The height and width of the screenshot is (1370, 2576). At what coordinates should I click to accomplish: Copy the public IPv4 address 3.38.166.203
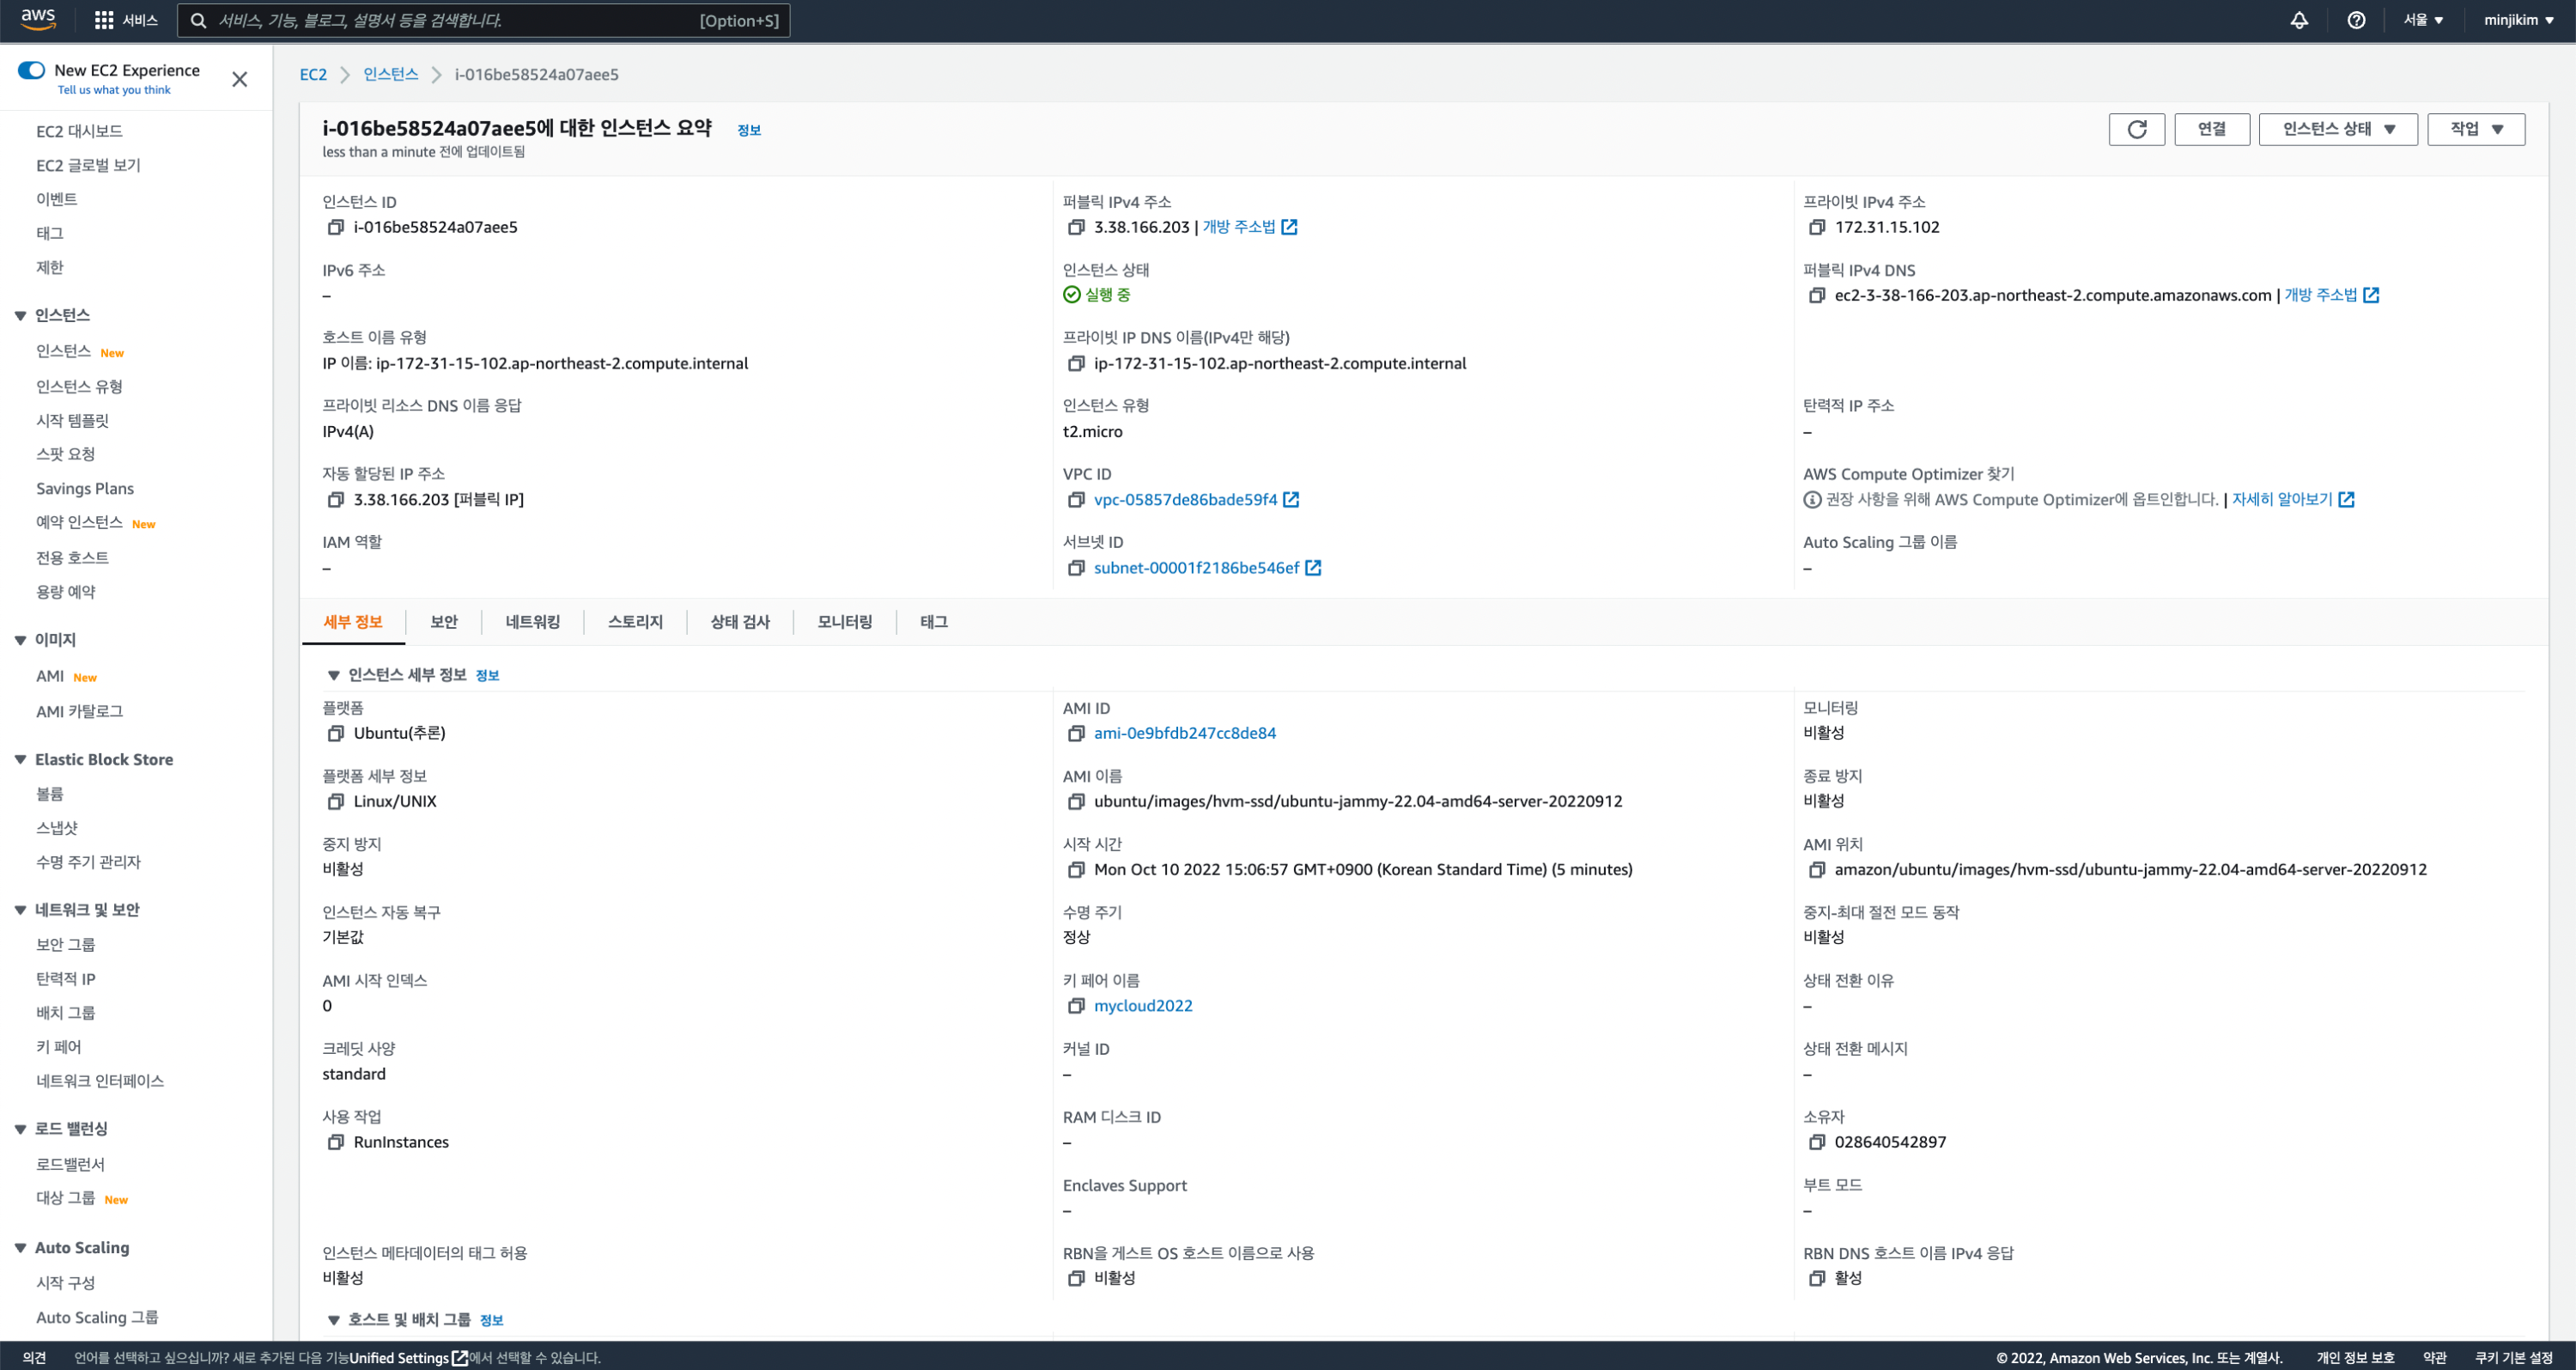pos(1076,227)
